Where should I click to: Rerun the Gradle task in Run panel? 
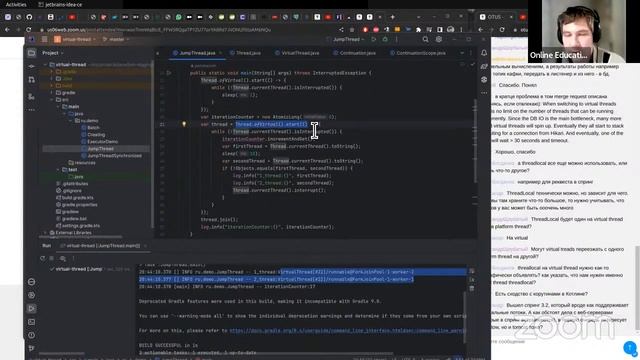42,258
